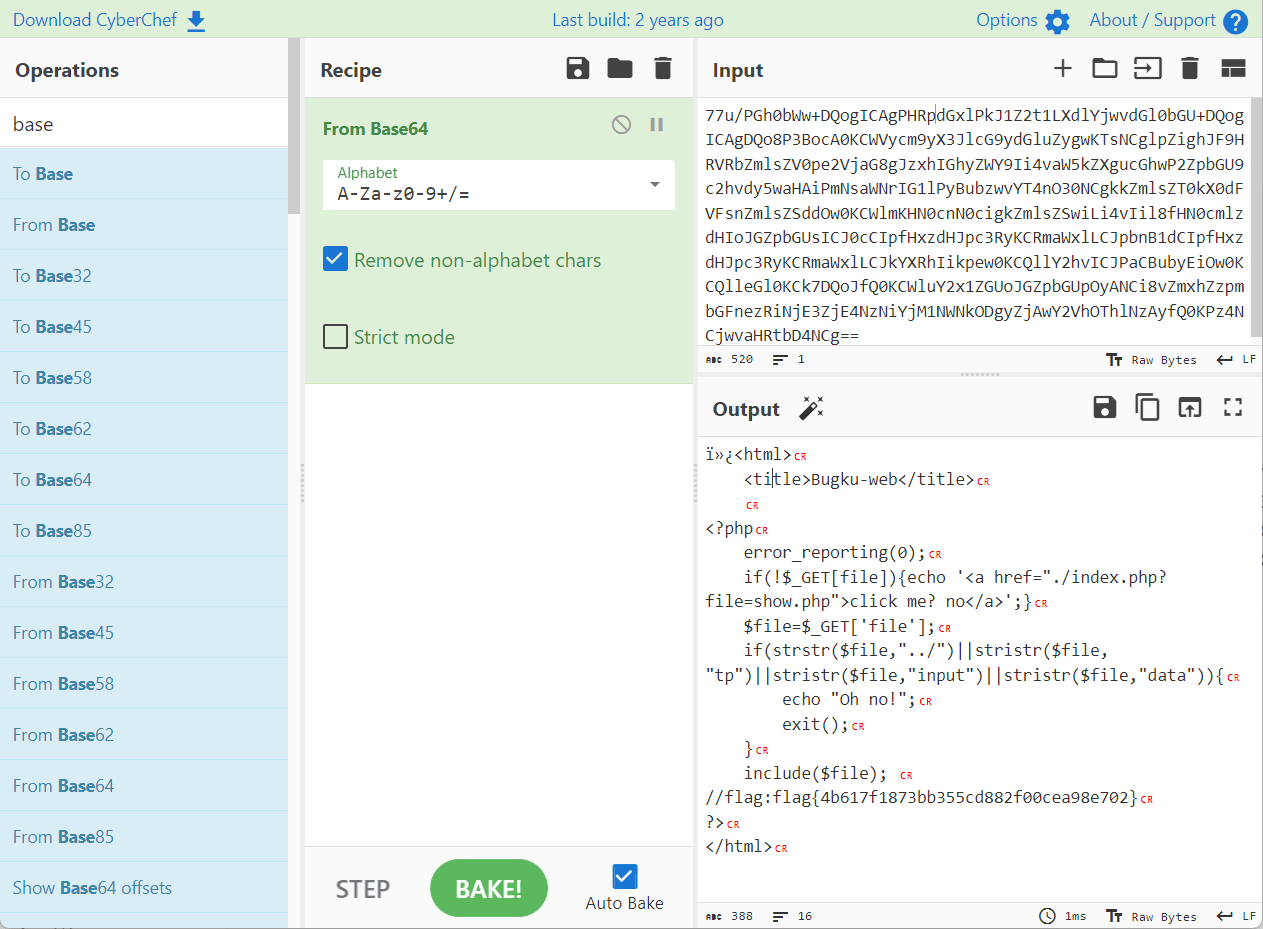Disable the From Base64 operation

pyautogui.click(x=621, y=125)
